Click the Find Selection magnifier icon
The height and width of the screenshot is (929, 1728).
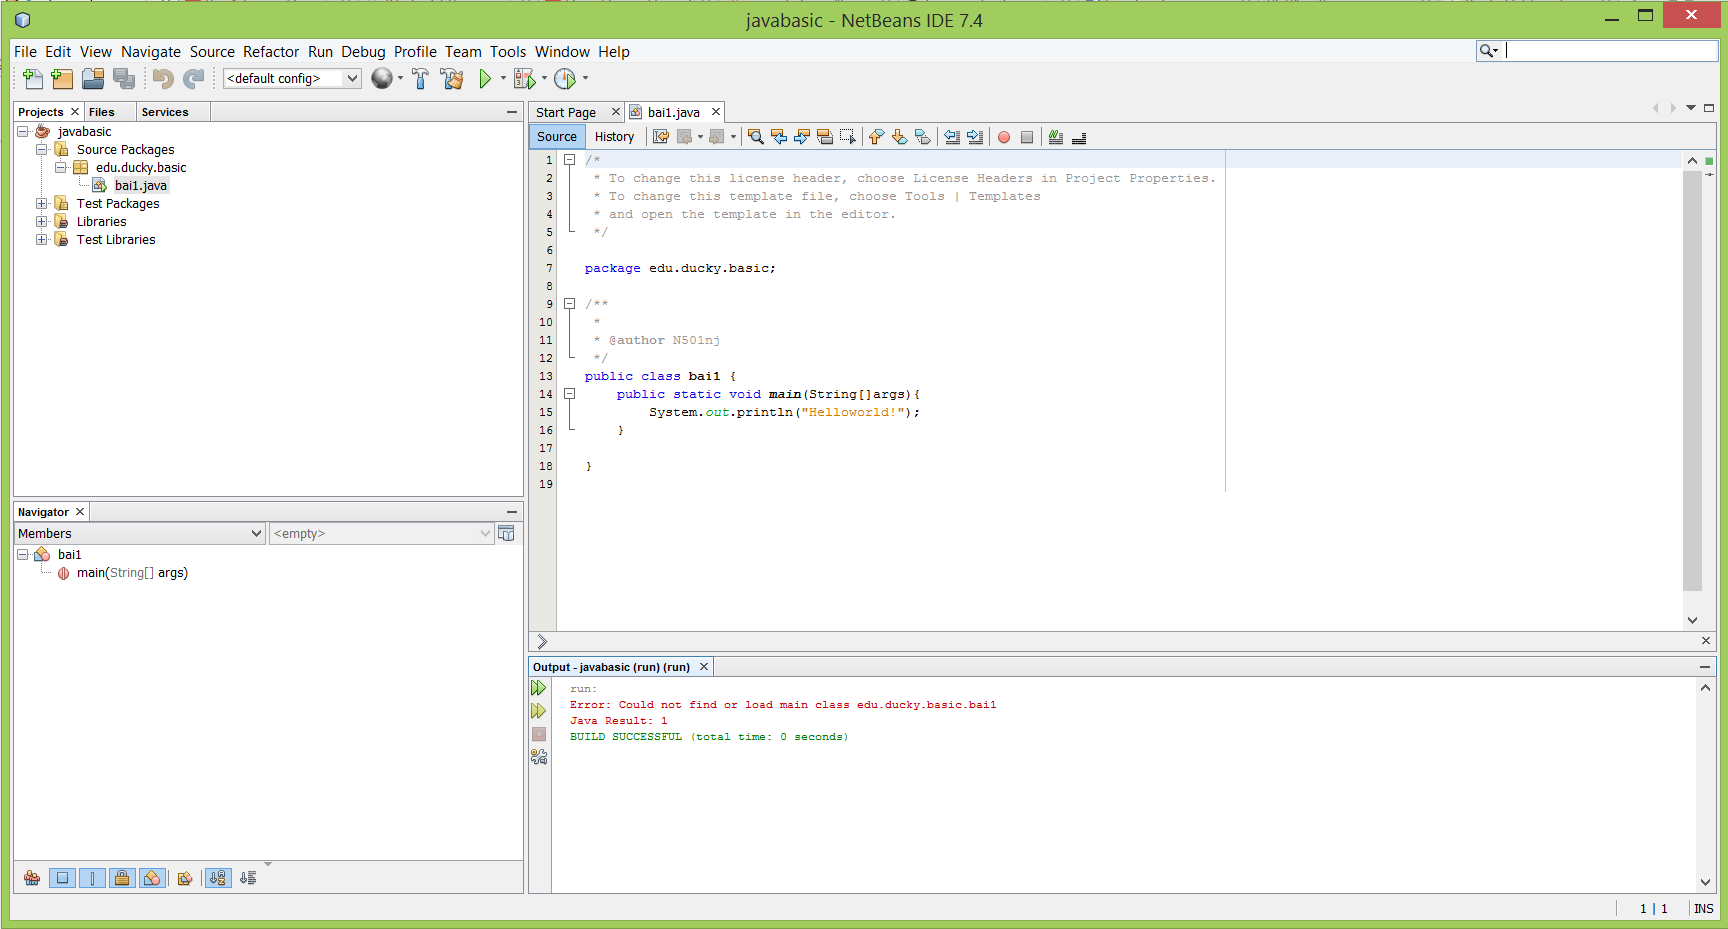click(756, 137)
